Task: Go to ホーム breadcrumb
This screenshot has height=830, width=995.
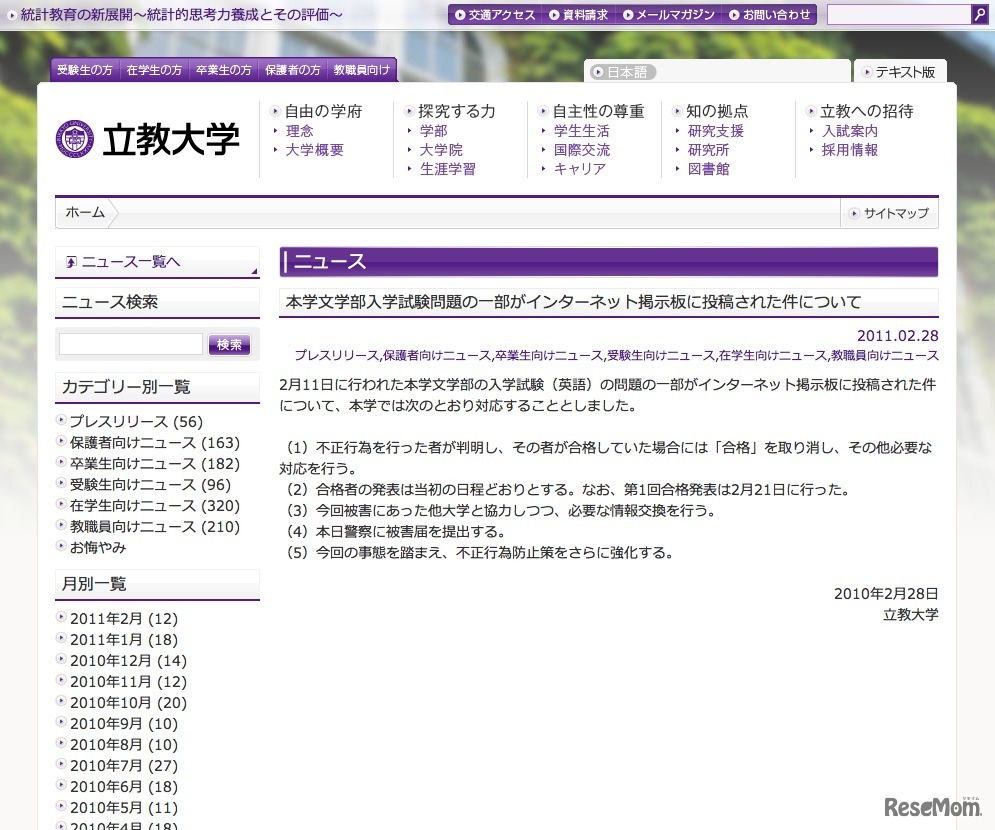Action: point(85,212)
